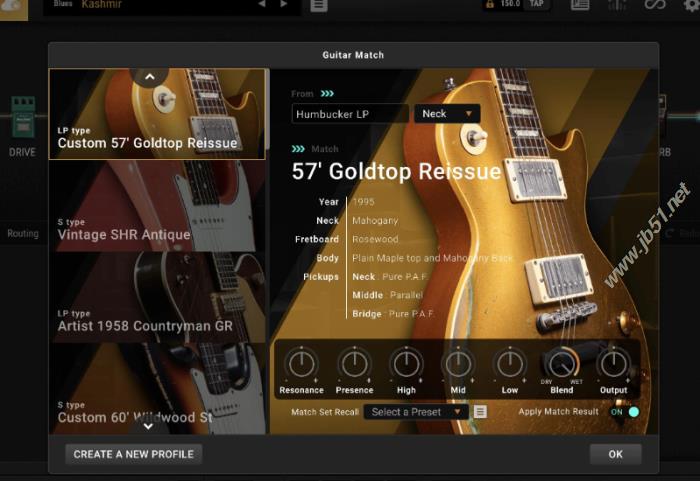Adjust the Blend dry/wet knob
The width and height of the screenshot is (700, 481).
tap(562, 364)
